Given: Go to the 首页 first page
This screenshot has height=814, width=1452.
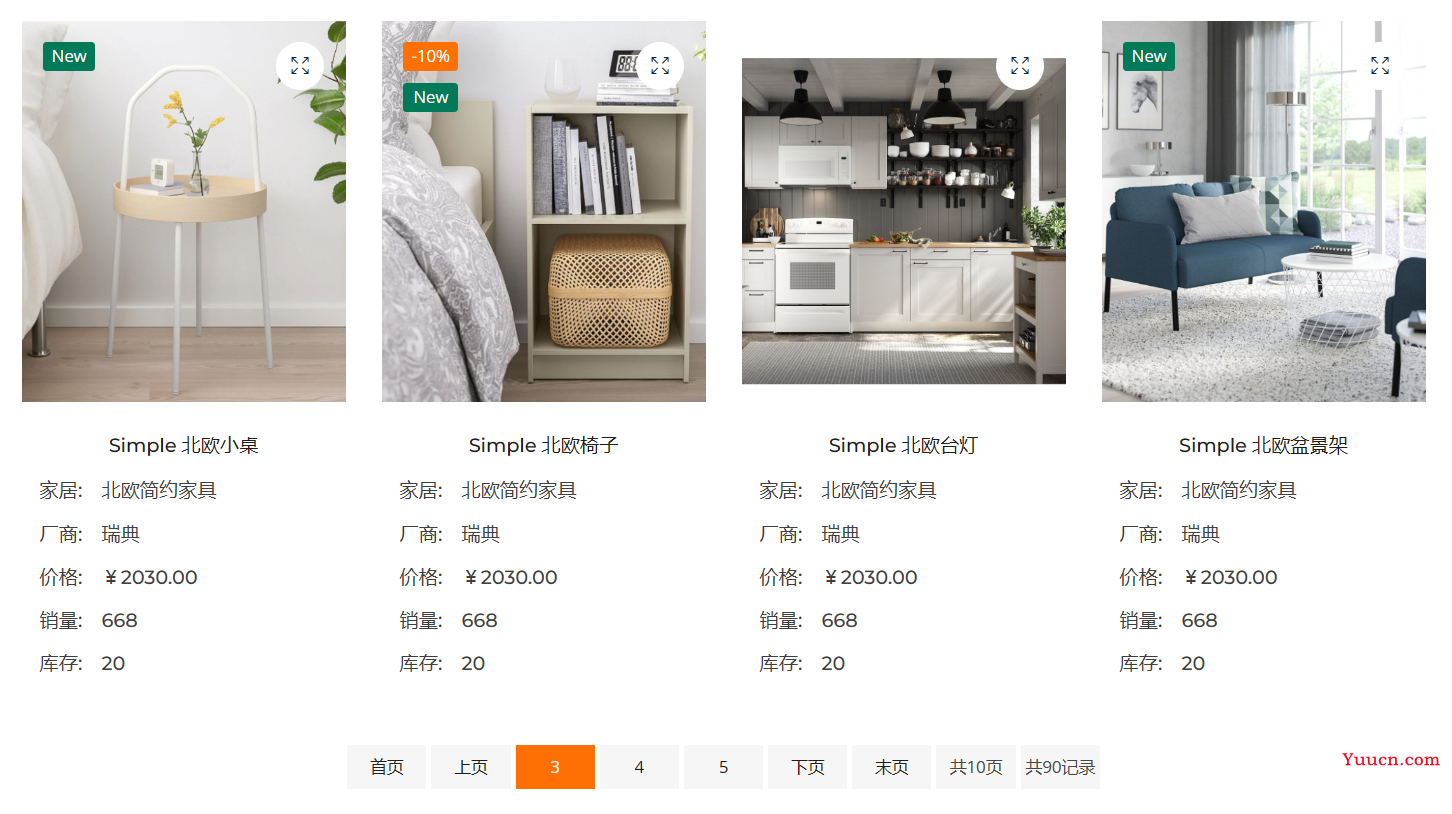Looking at the screenshot, I should (x=387, y=767).
